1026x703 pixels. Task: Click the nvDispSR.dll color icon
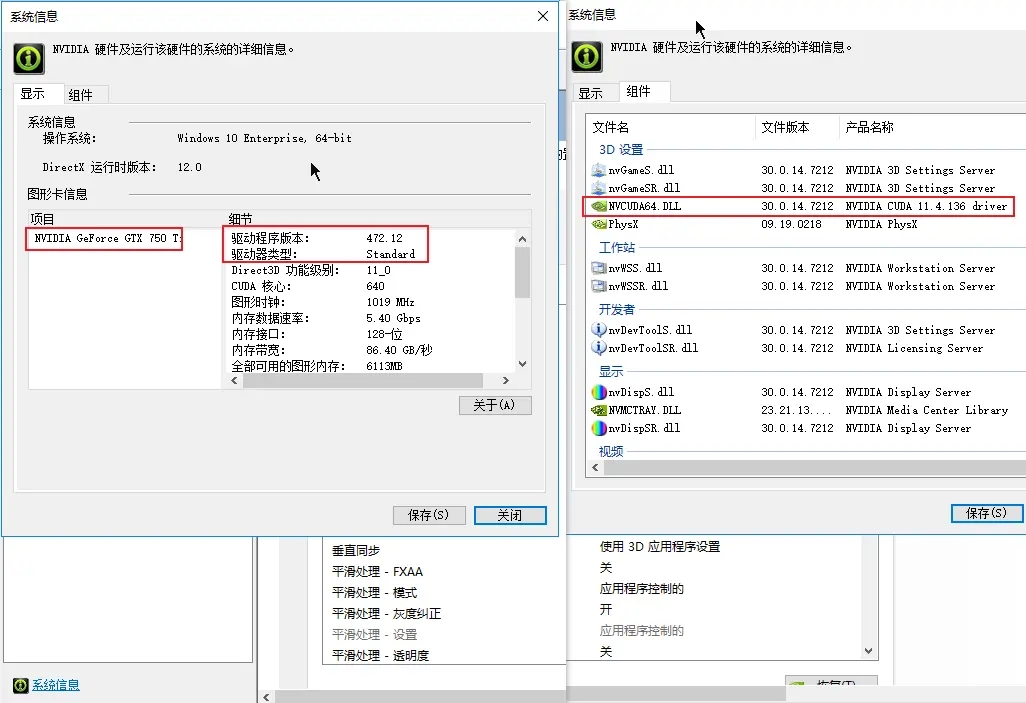[598, 428]
